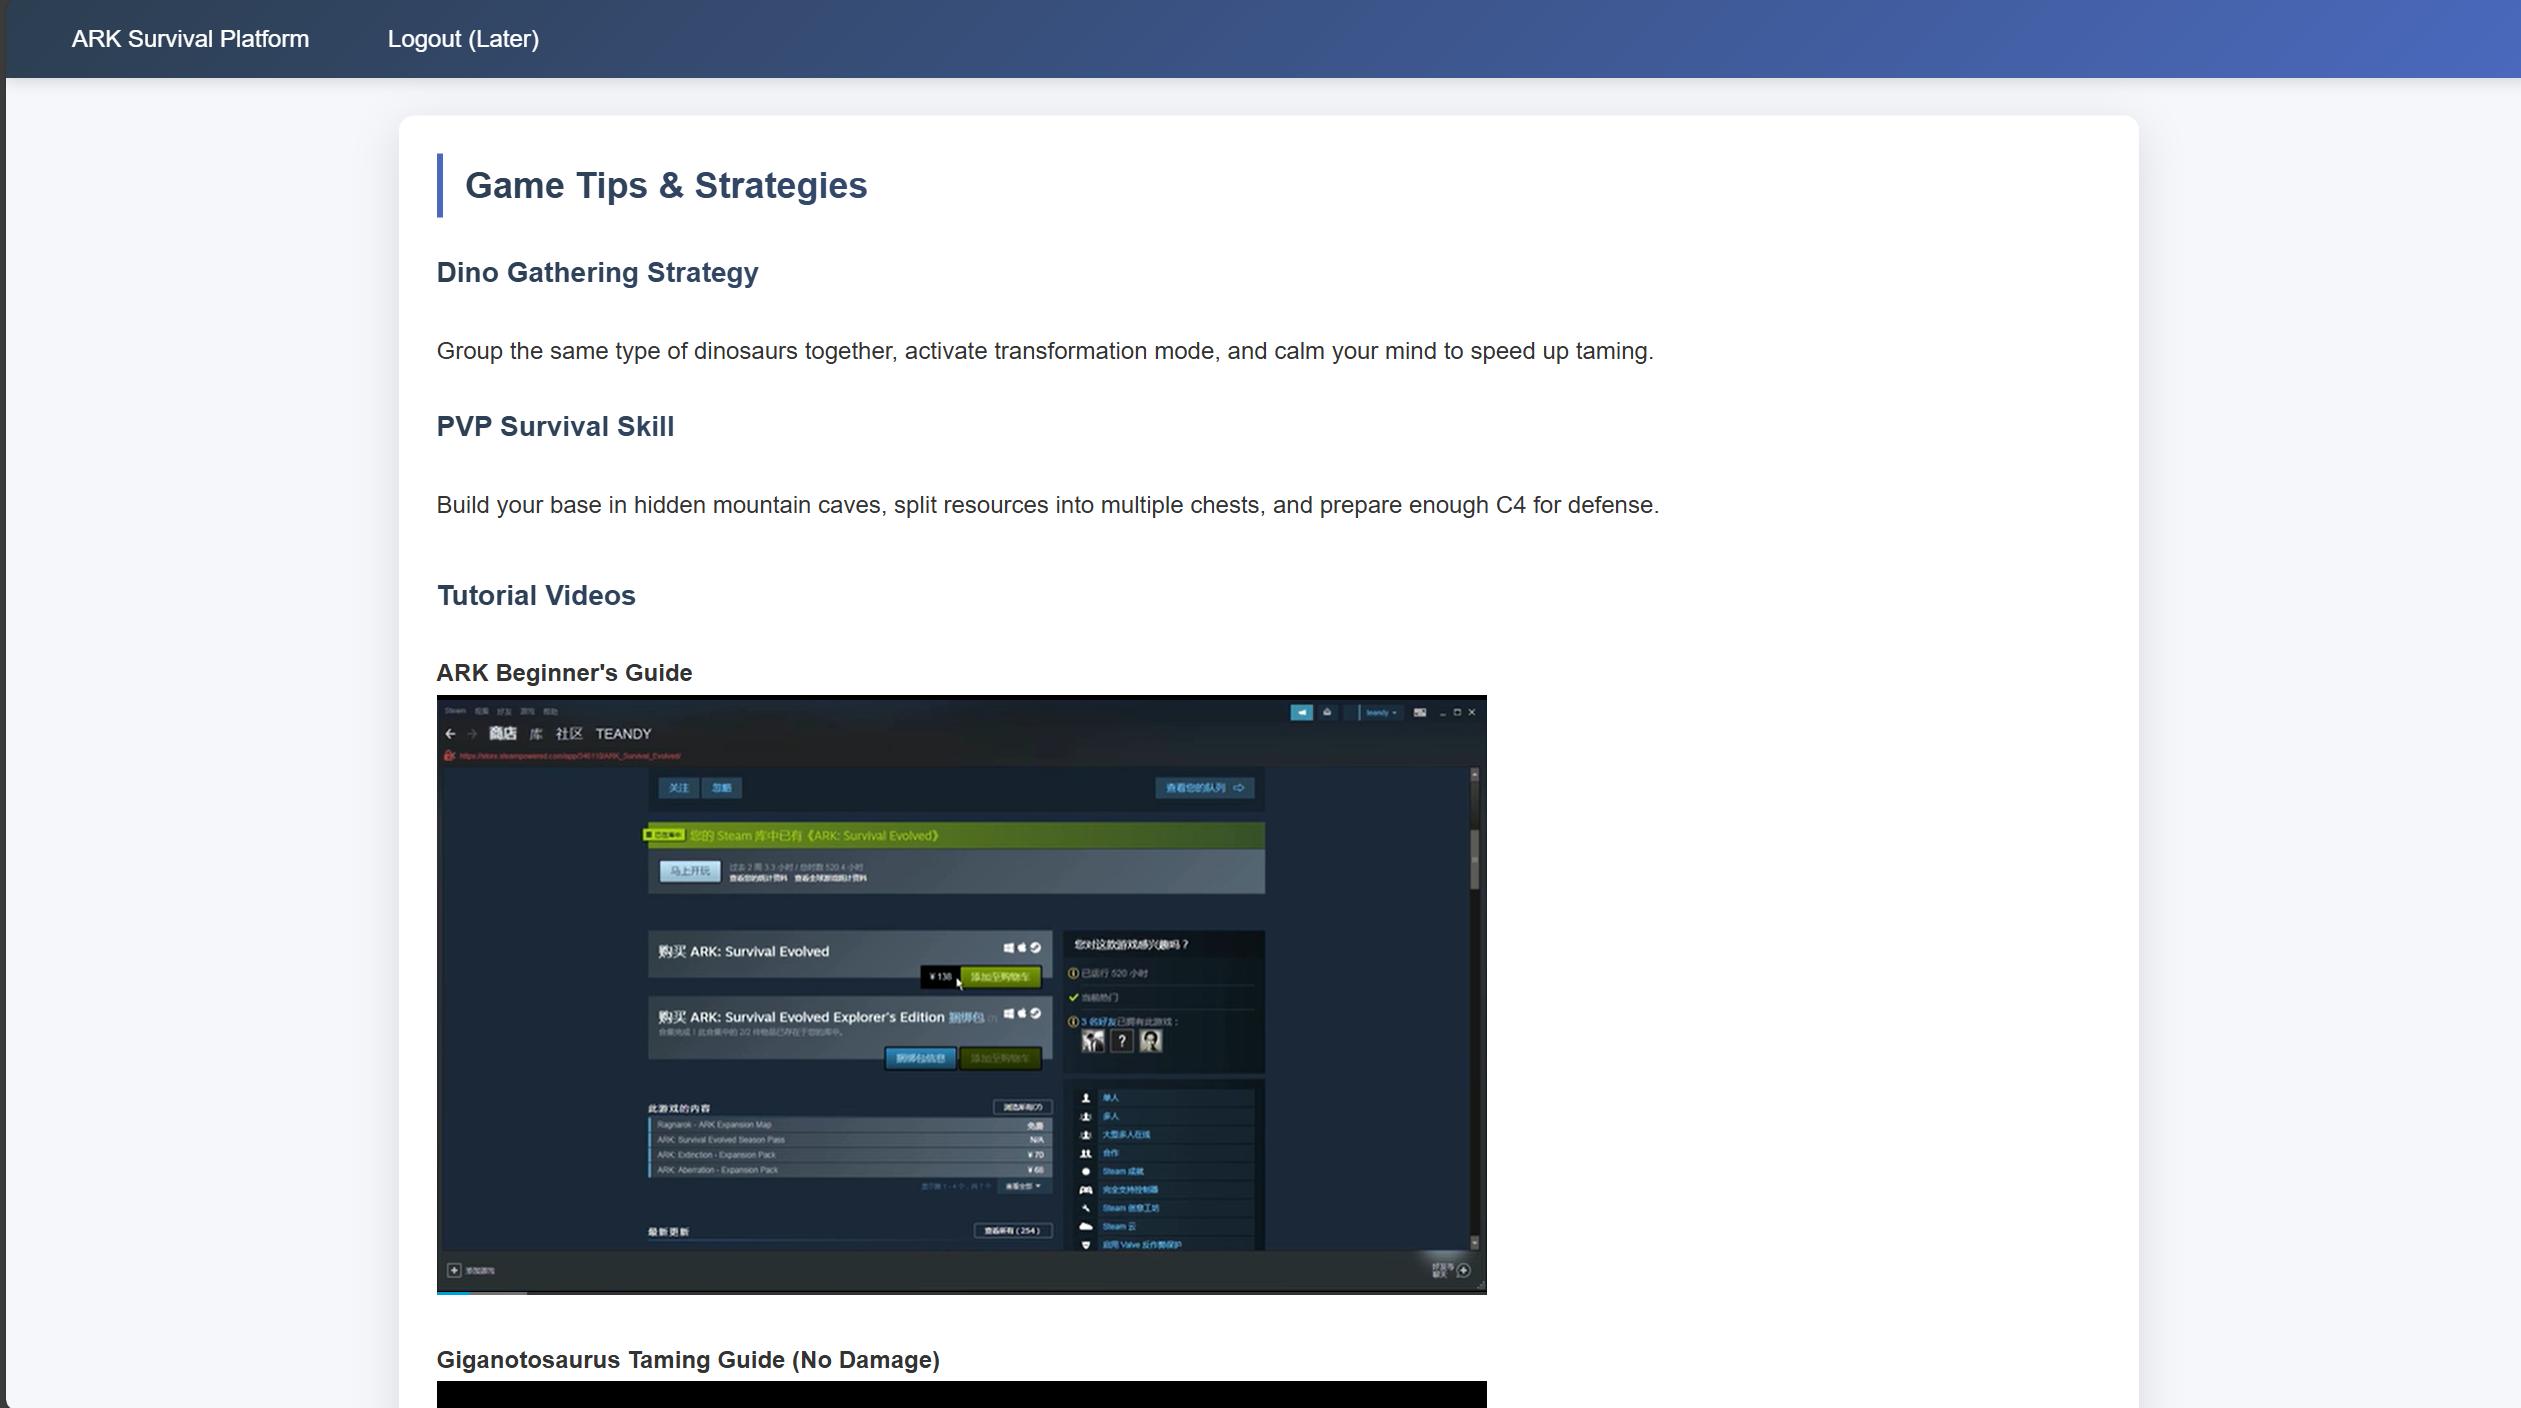Click the voice chat icon in Steam titlebar
The height and width of the screenshot is (1408, 2521).
click(x=1303, y=712)
